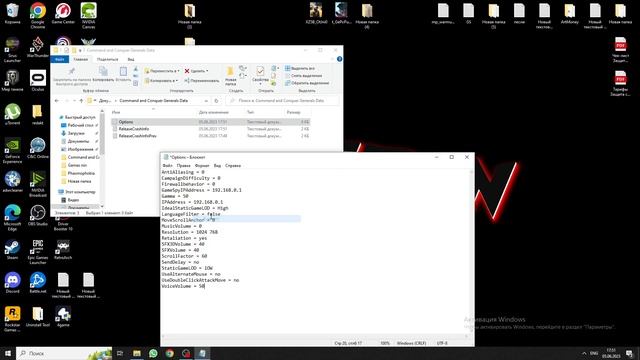640x360 pixels.
Task: Open the Help (Справка) menu in Notepad
Action: [233, 166]
